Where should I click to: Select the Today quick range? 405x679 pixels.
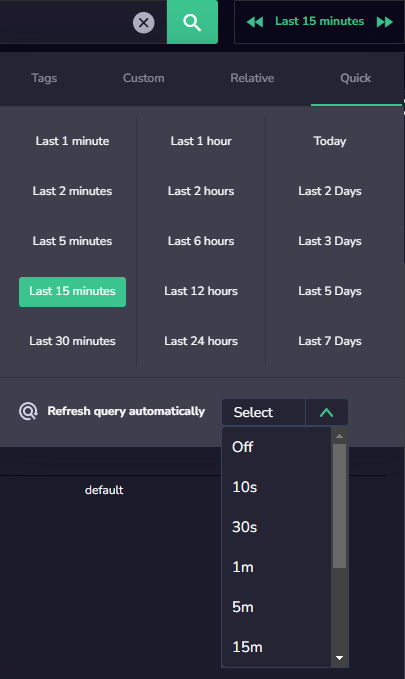tap(330, 141)
